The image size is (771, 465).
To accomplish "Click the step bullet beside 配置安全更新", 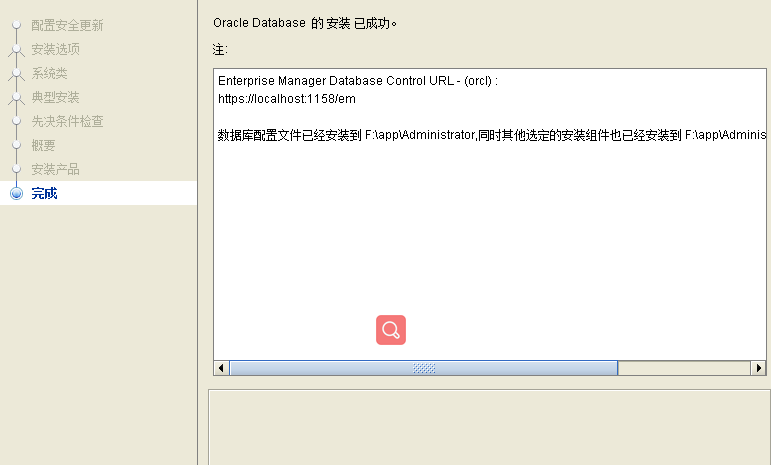I will (17, 25).
